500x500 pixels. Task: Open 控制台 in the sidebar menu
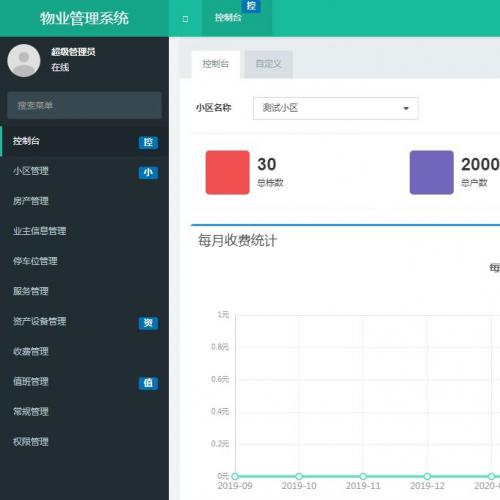pos(84,141)
